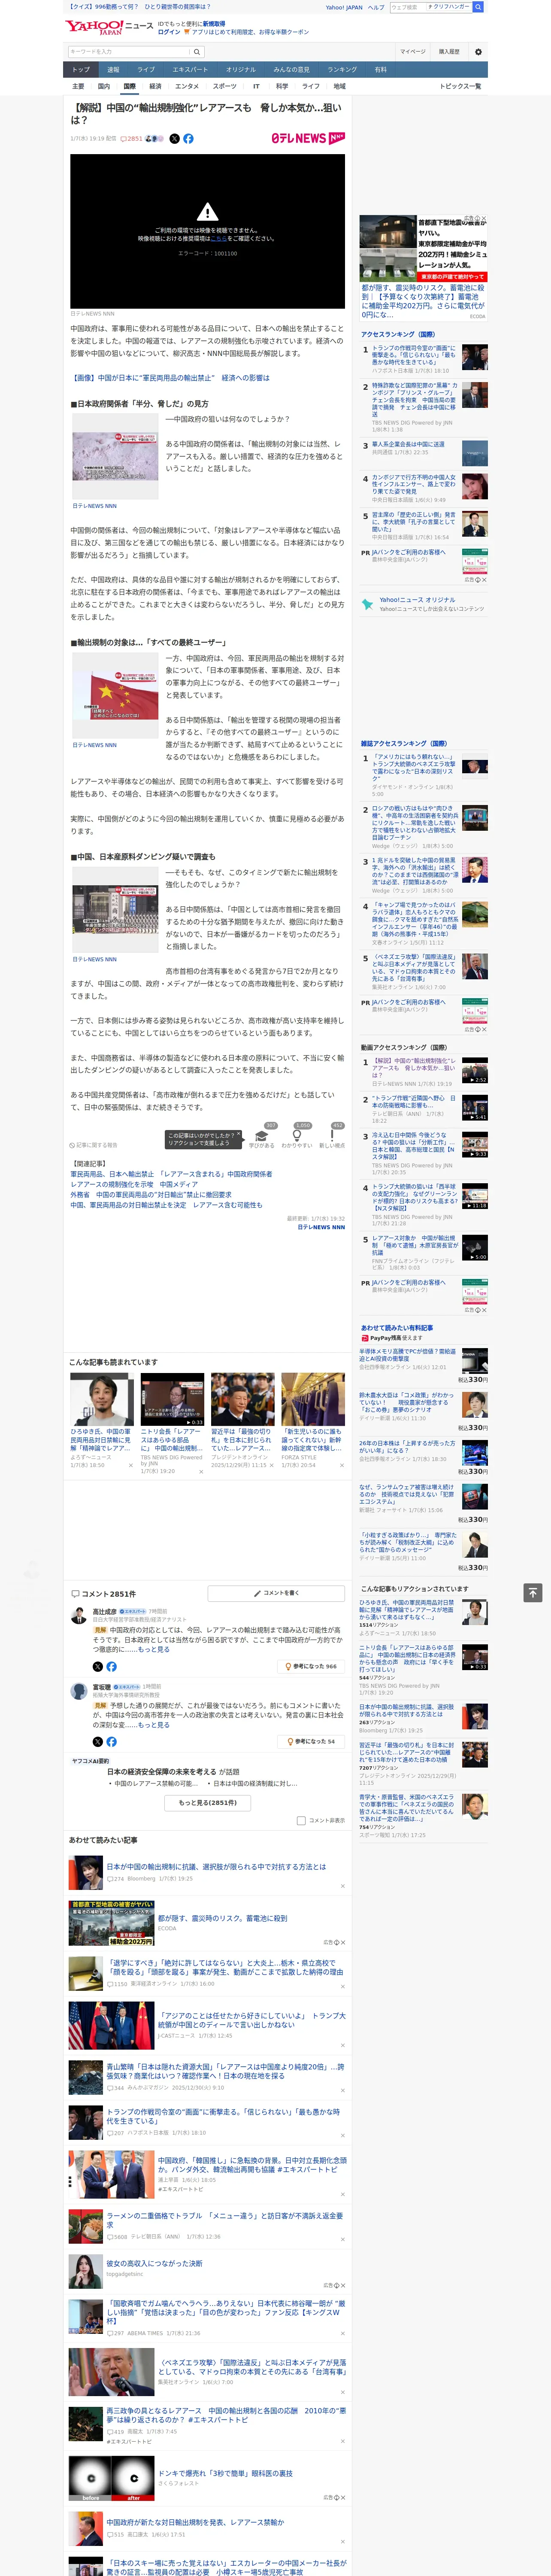Click the ヘルプ link at top
The height and width of the screenshot is (2576, 551).
[x=376, y=7]
